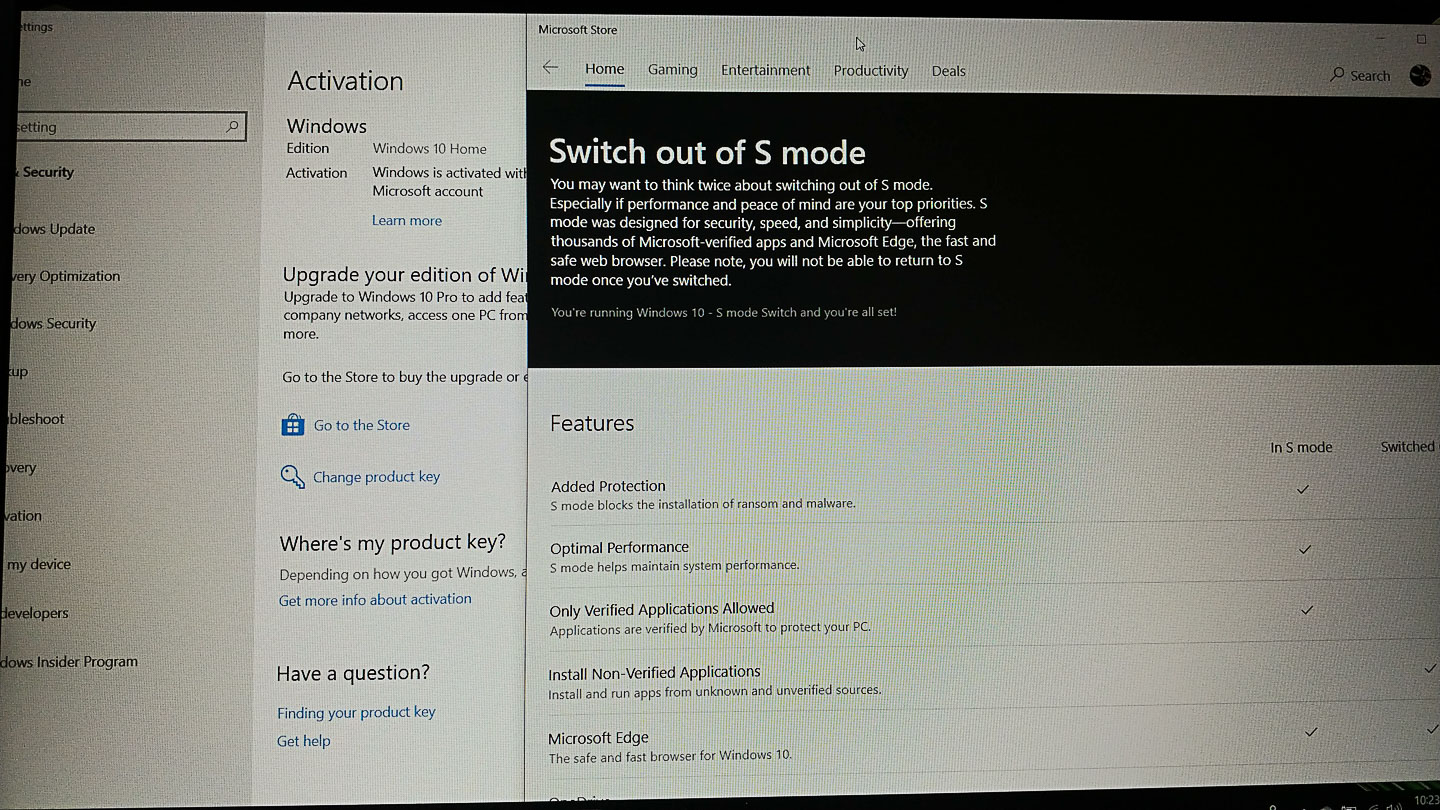Click the Microsoft Store back arrow
This screenshot has height=810, width=1440.
pyautogui.click(x=550, y=68)
